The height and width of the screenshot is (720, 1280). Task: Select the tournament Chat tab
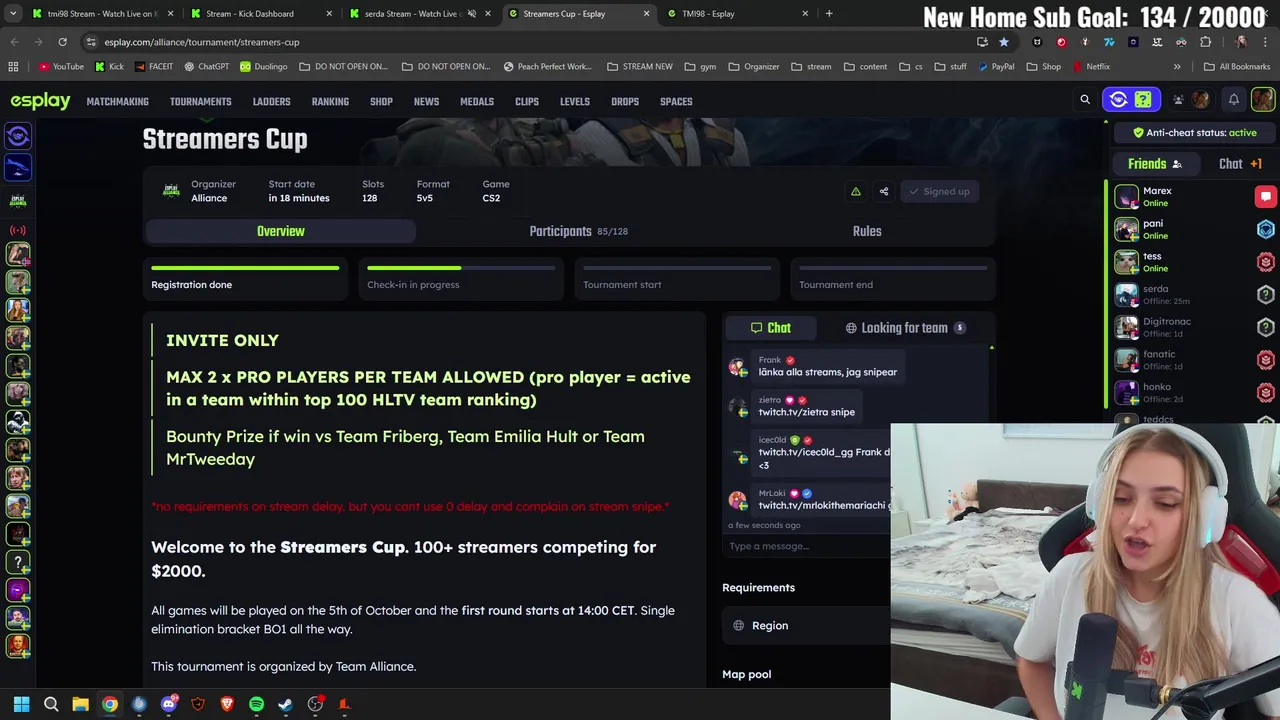770,328
